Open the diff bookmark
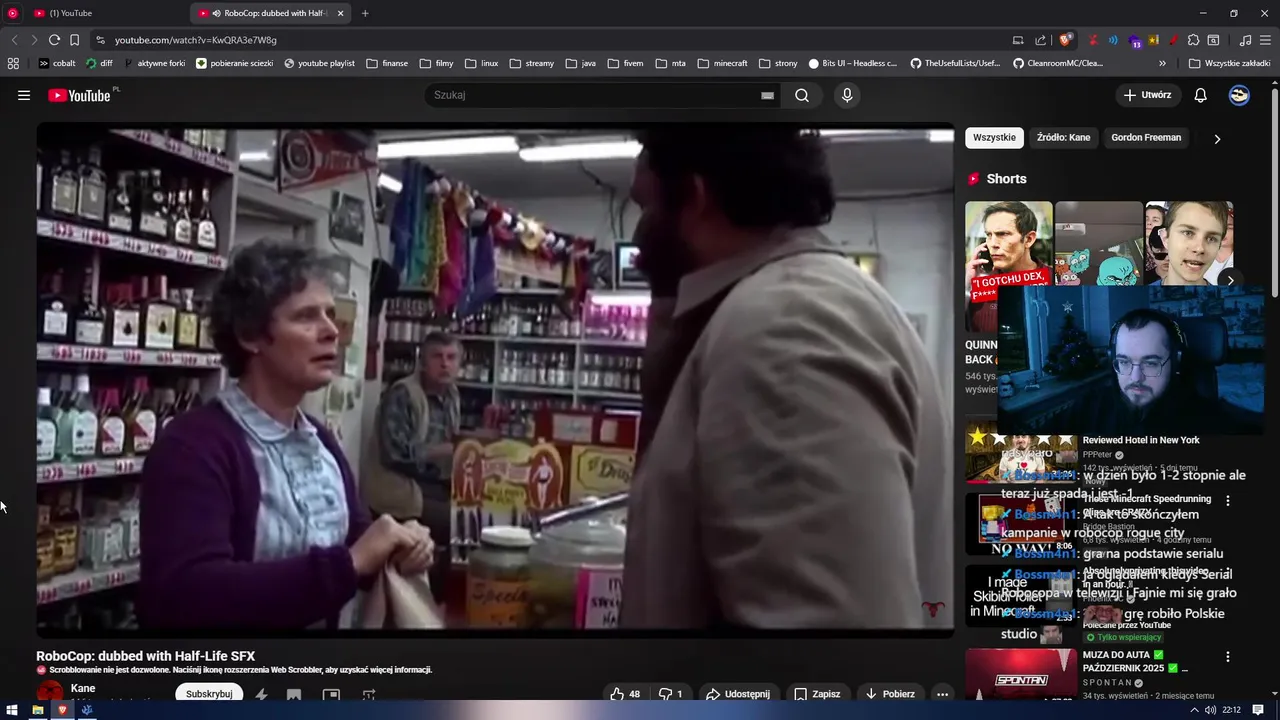The height and width of the screenshot is (720, 1280). click(x=99, y=63)
